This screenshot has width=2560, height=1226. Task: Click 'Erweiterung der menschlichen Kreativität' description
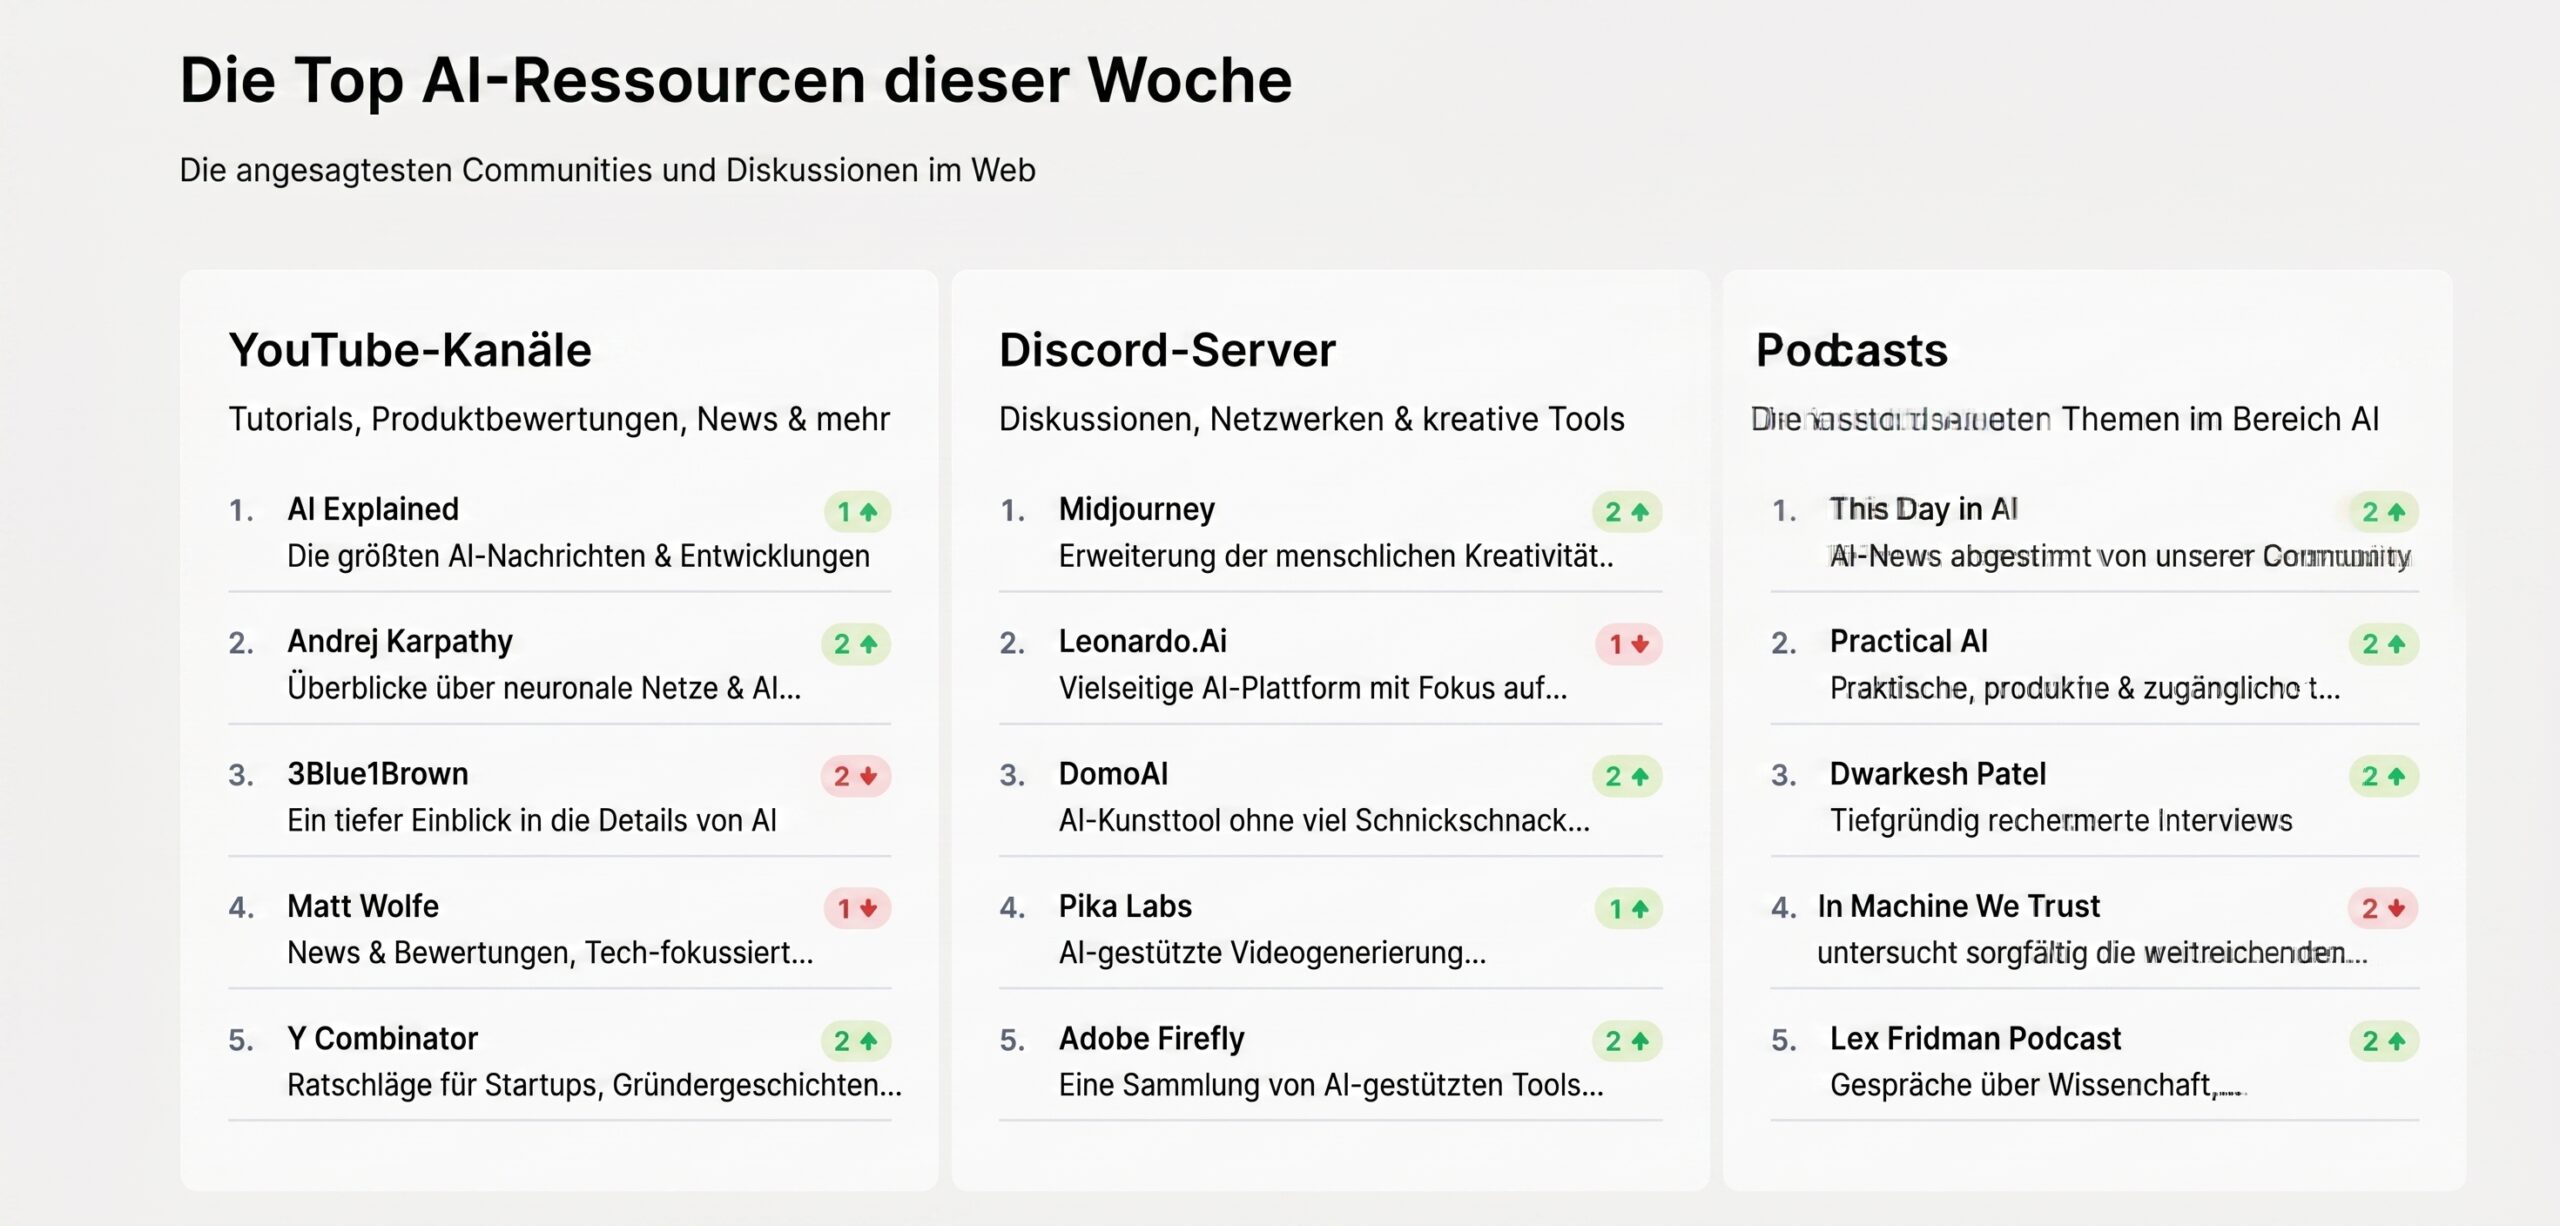pos(1336,556)
